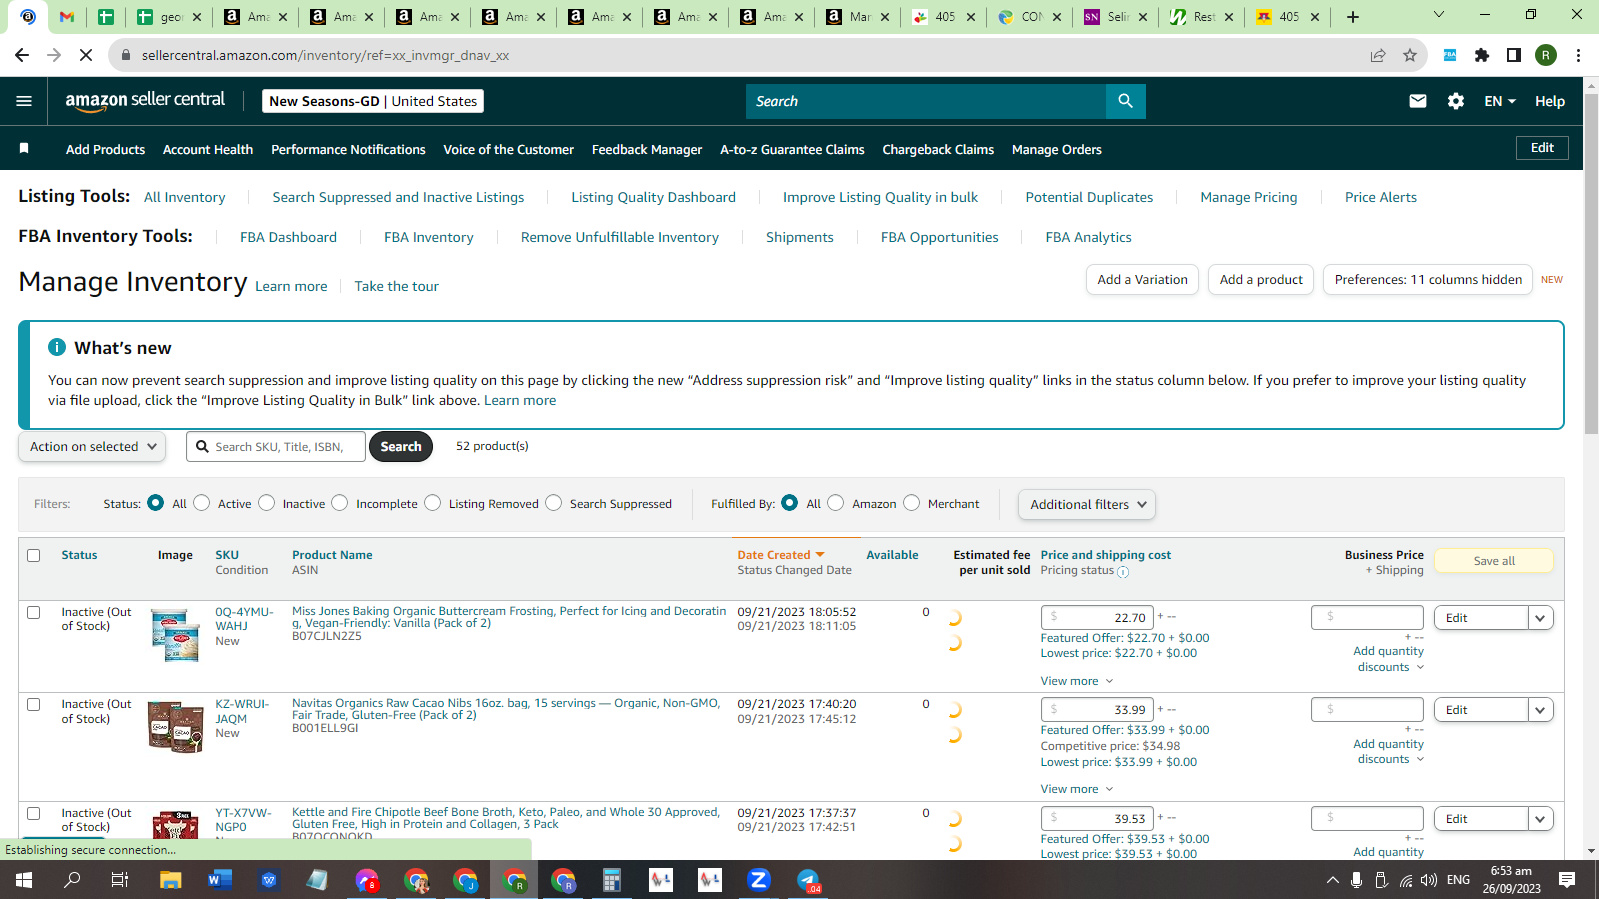This screenshot has height=899, width=1599.
Task: Open Voice of the Customer
Action: point(508,149)
